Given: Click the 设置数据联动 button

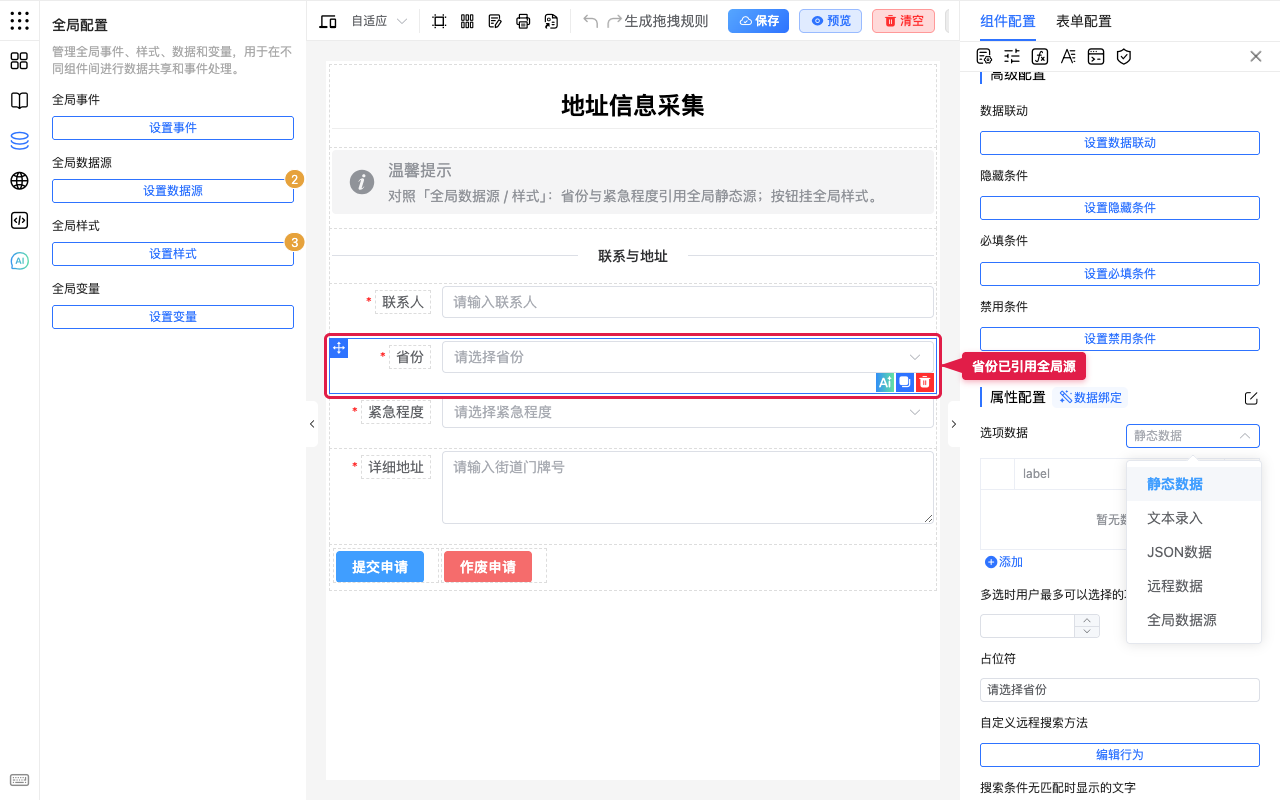Looking at the screenshot, I should (x=1120, y=143).
